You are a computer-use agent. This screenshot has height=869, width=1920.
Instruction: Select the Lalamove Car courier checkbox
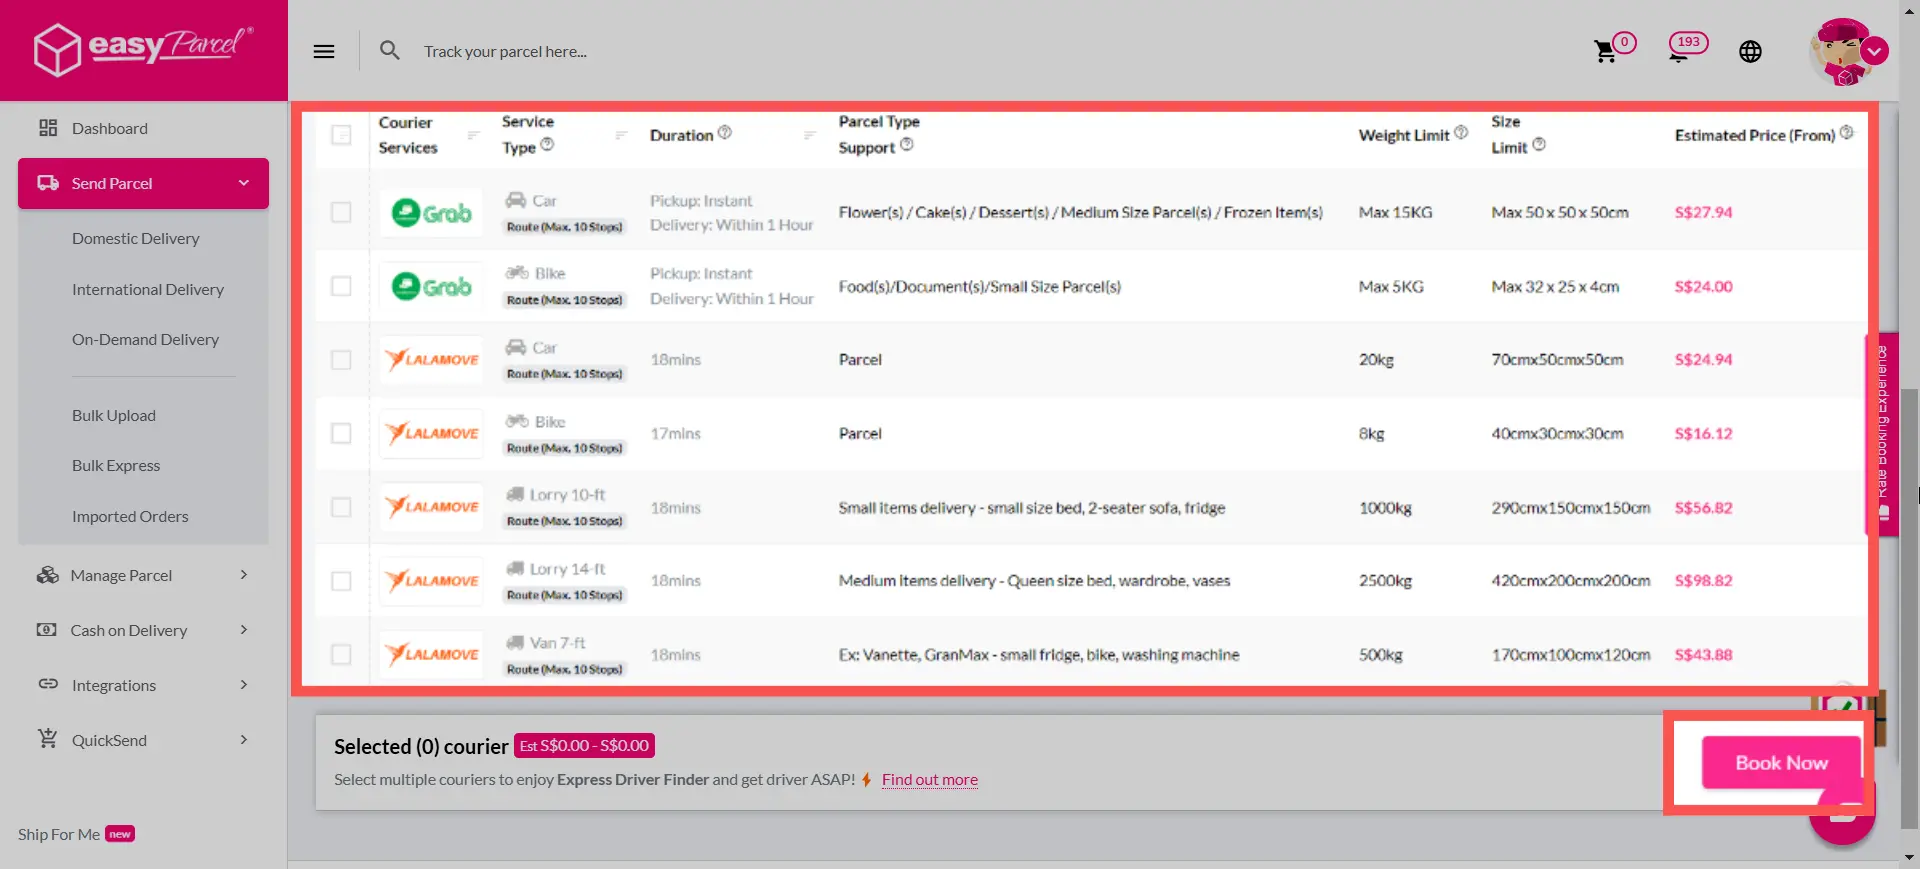pyautogui.click(x=341, y=359)
